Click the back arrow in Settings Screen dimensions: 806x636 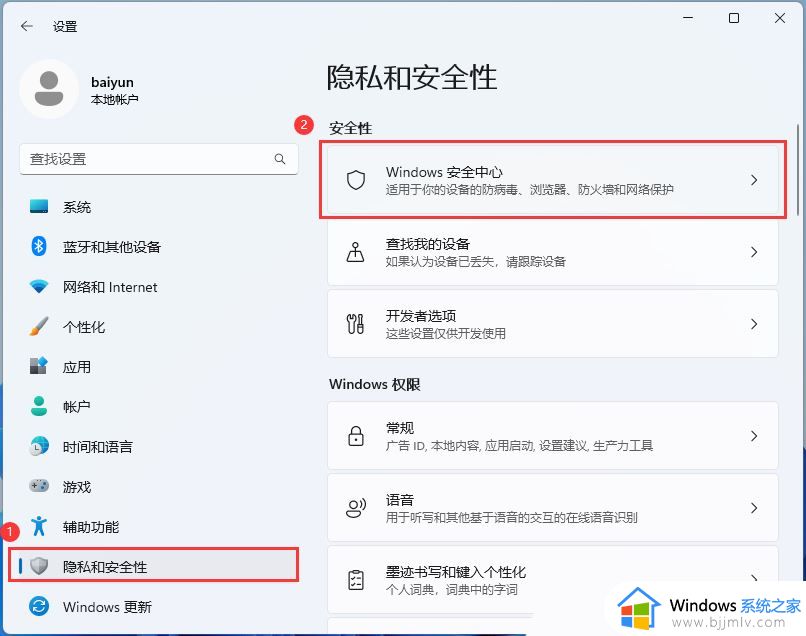(x=27, y=26)
